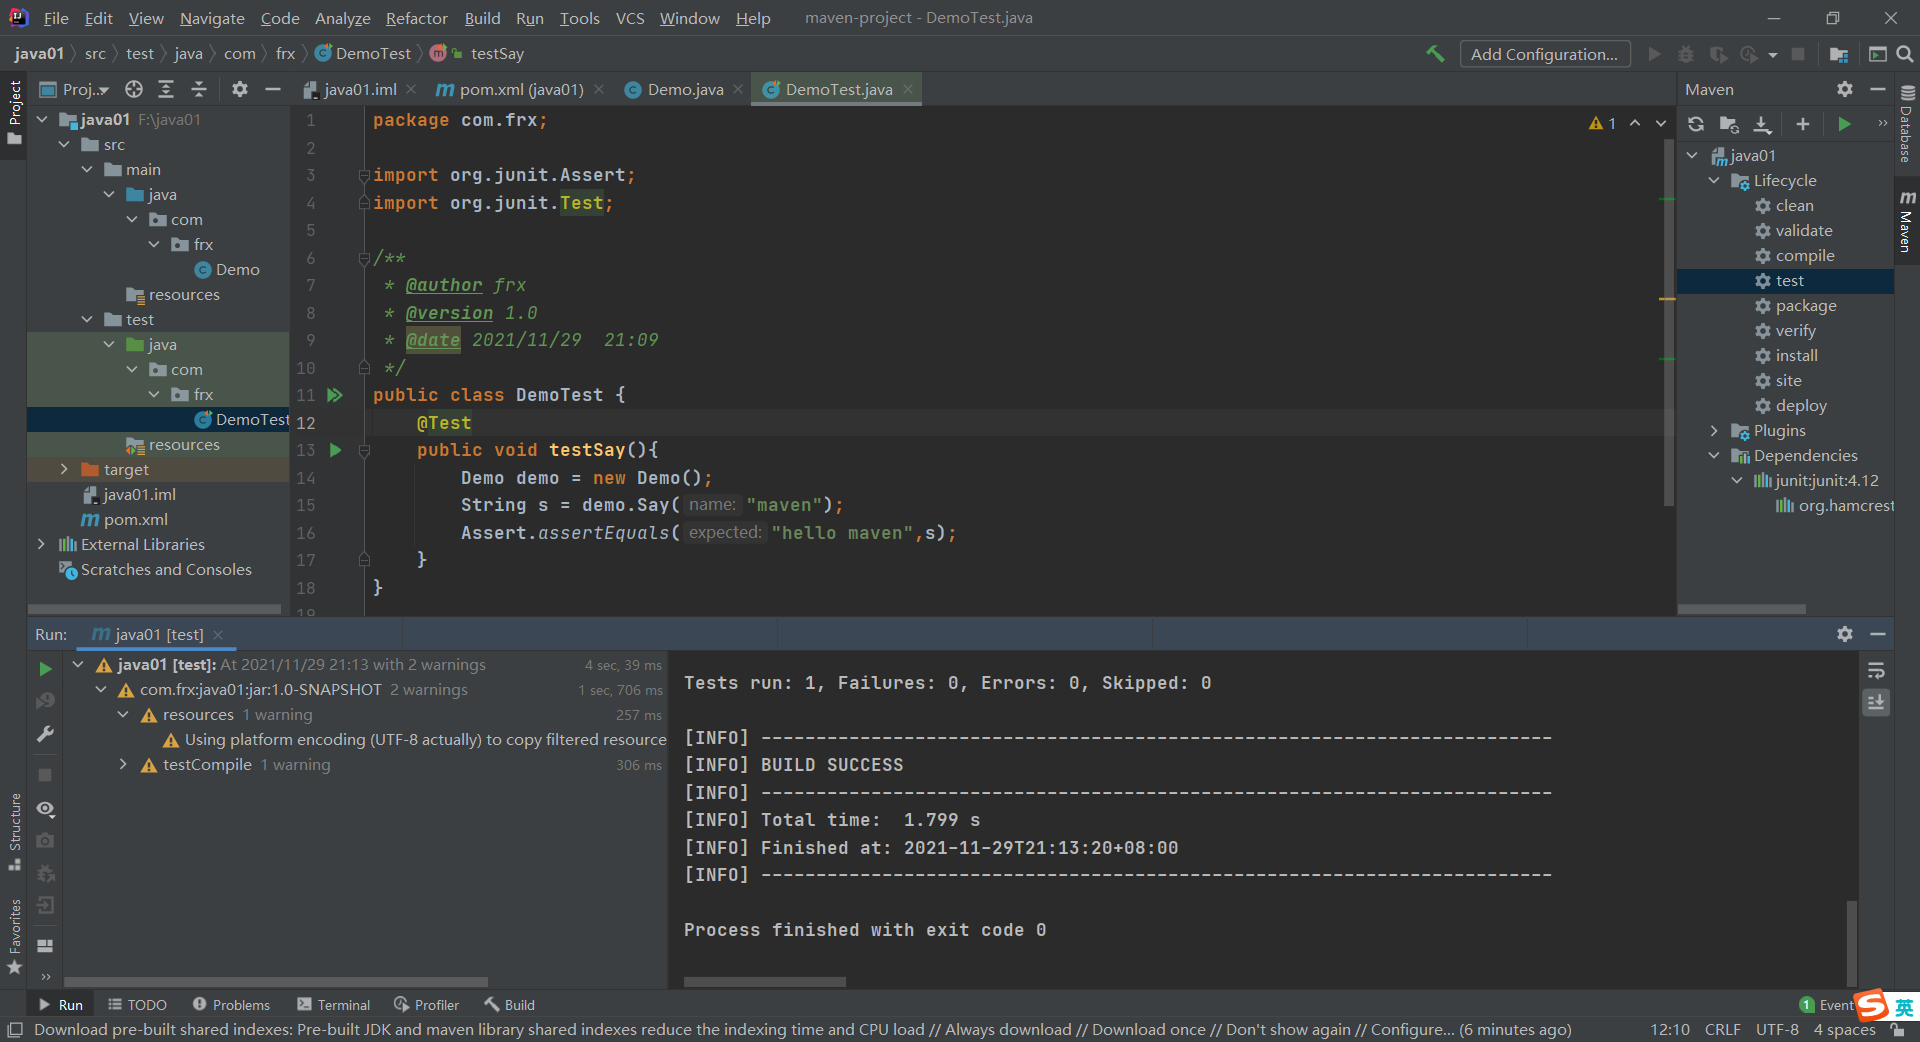Hide the Project panel with minus icon

pyautogui.click(x=272, y=89)
